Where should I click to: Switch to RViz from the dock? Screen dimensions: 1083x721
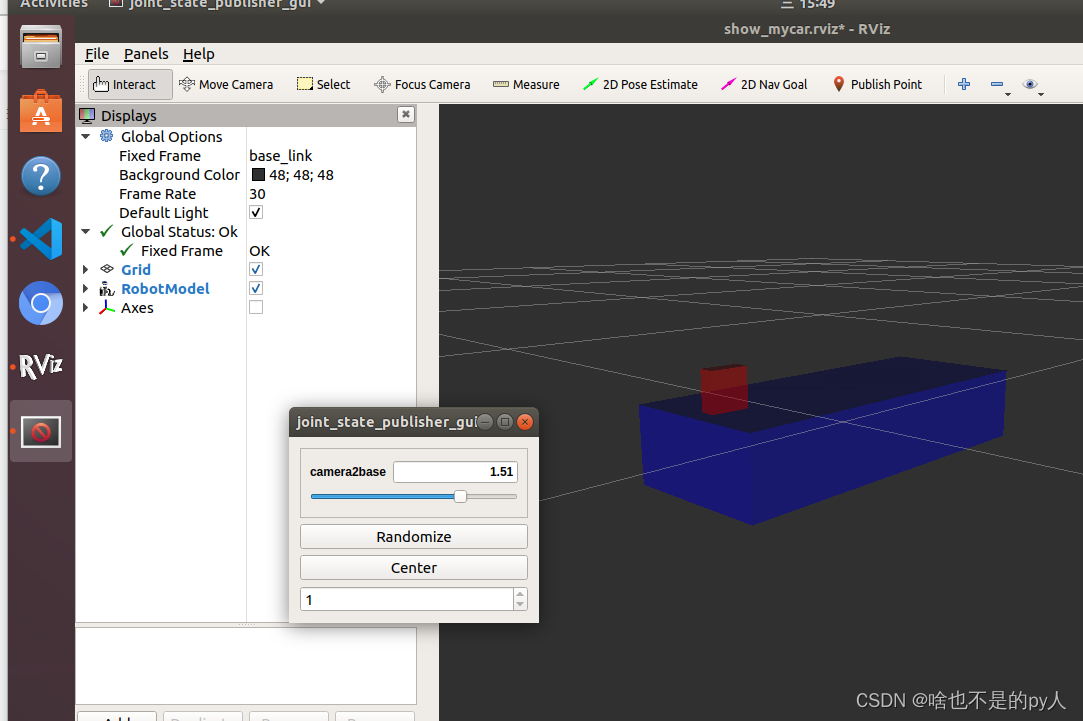[41, 366]
